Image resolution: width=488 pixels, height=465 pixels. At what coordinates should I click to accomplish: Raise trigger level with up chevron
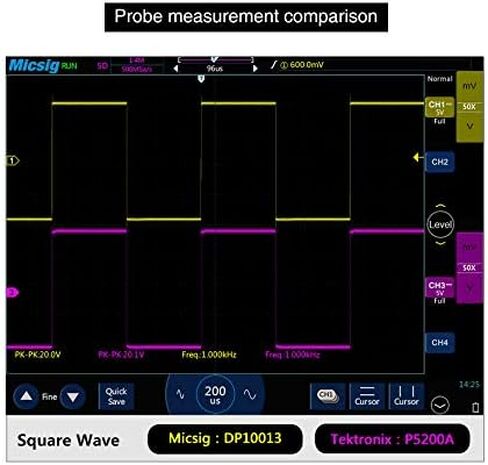pos(440,206)
